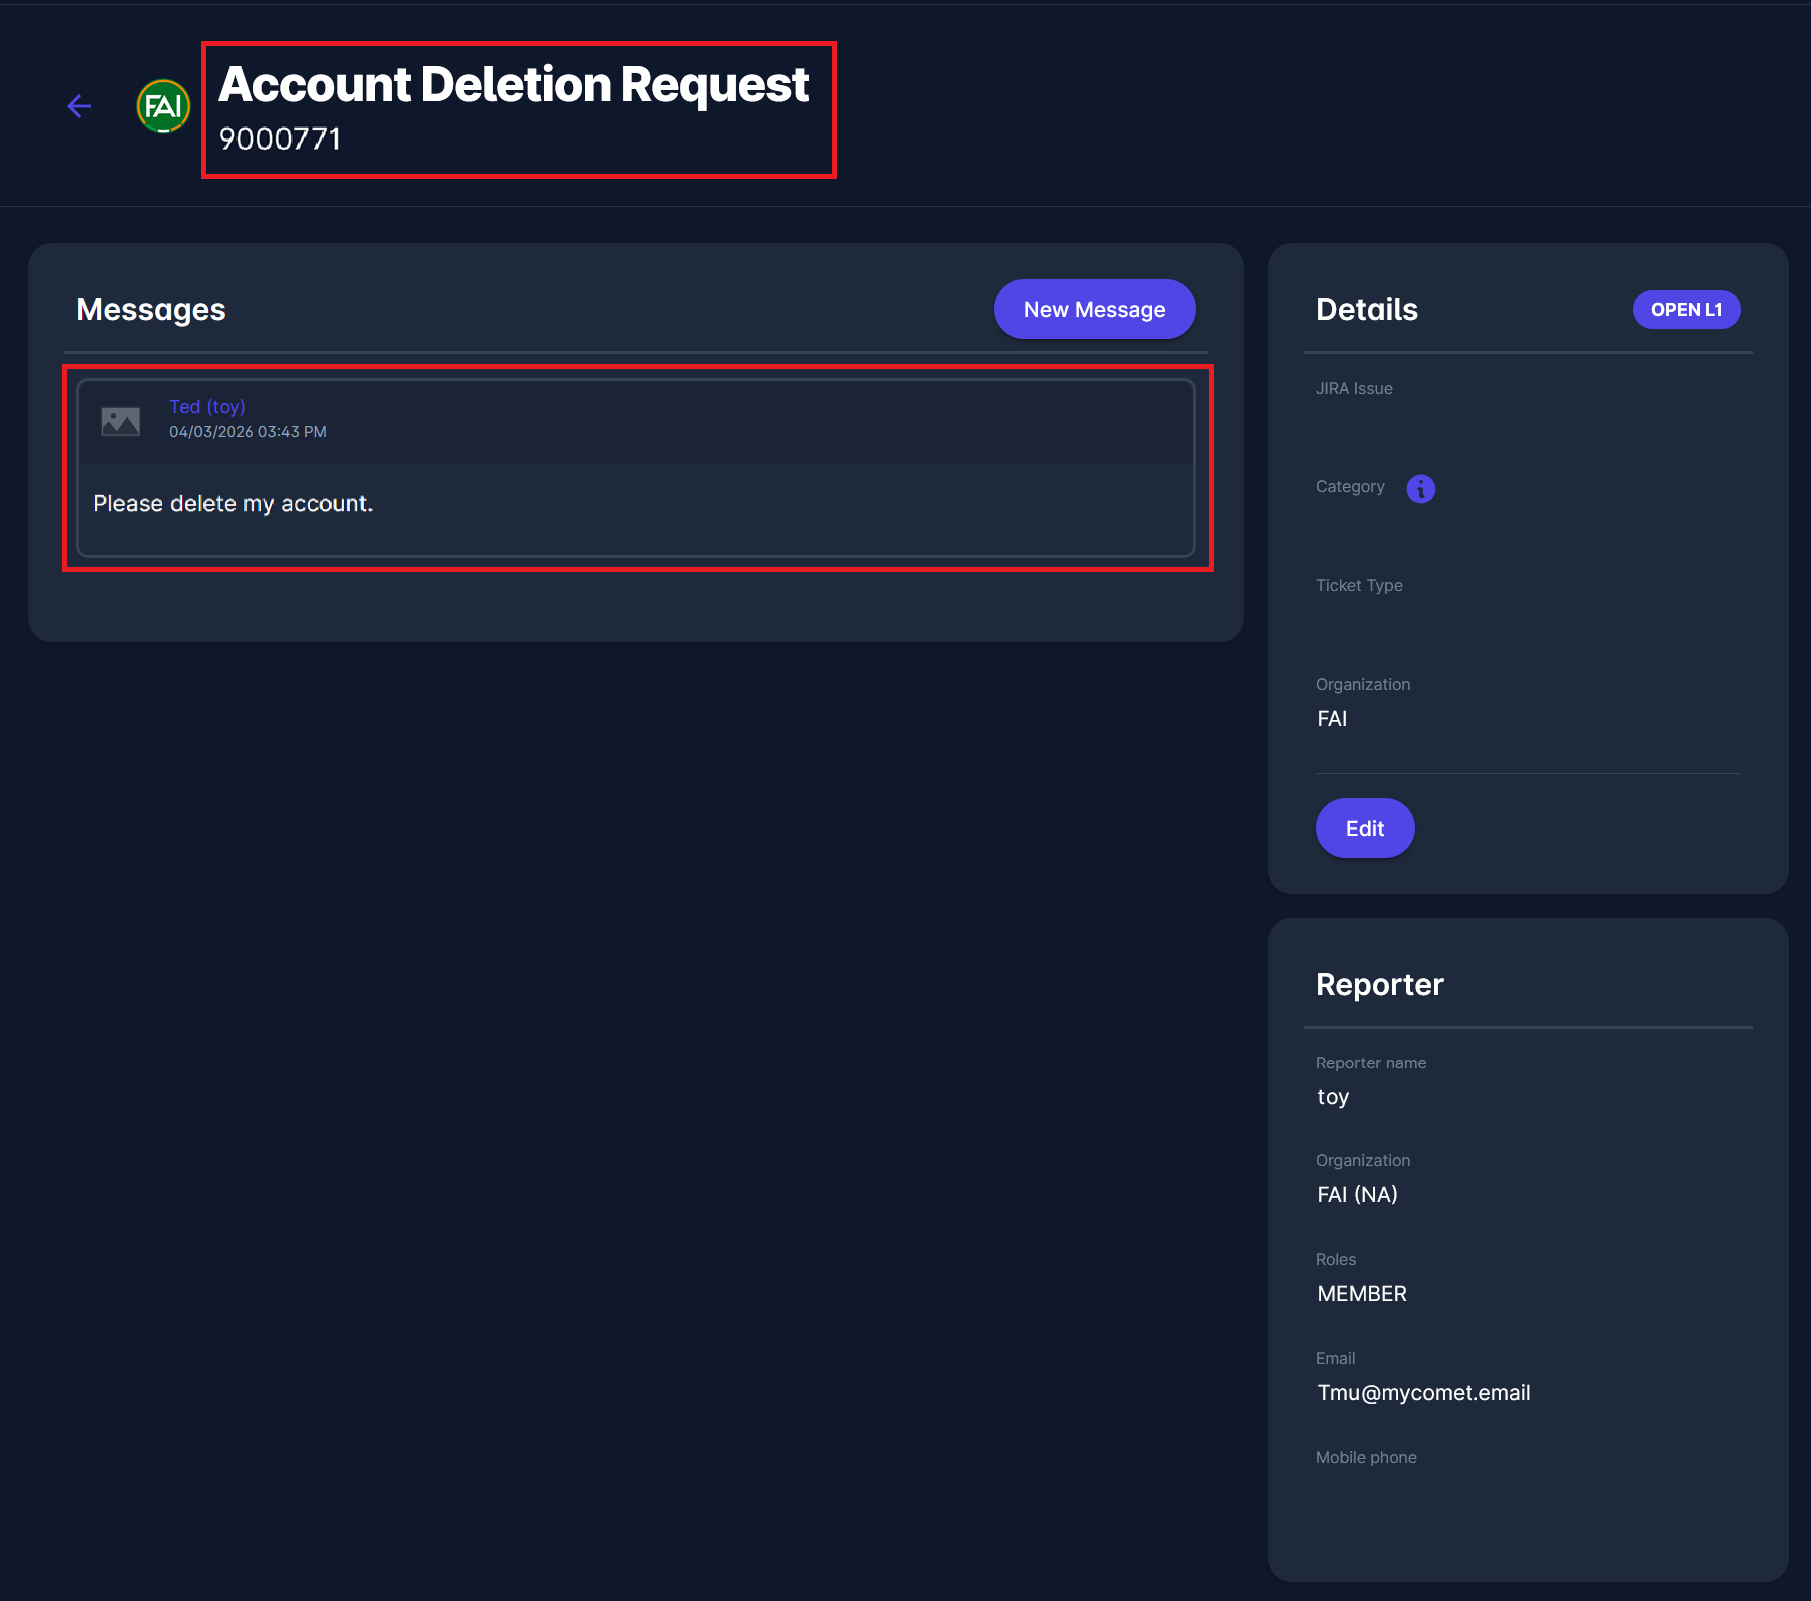Click the OPEN L1 status badge
Screen dimensions: 1811x1601
[x=1686, y=310]
